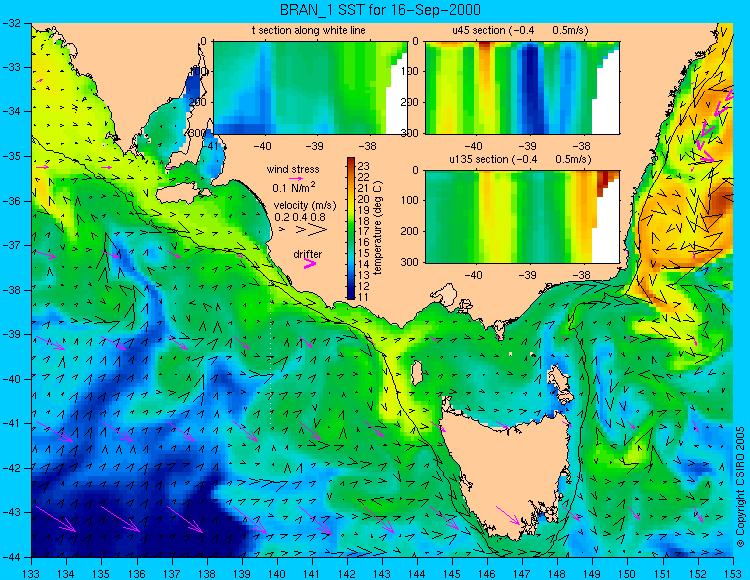Click the white dotted section line on map
750x580 pixels.
tap(271, 354)
